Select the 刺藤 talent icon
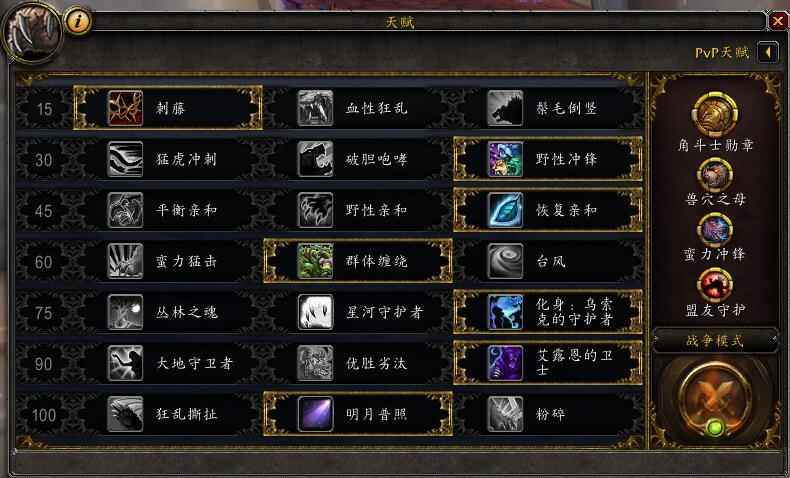 point(125,108)
